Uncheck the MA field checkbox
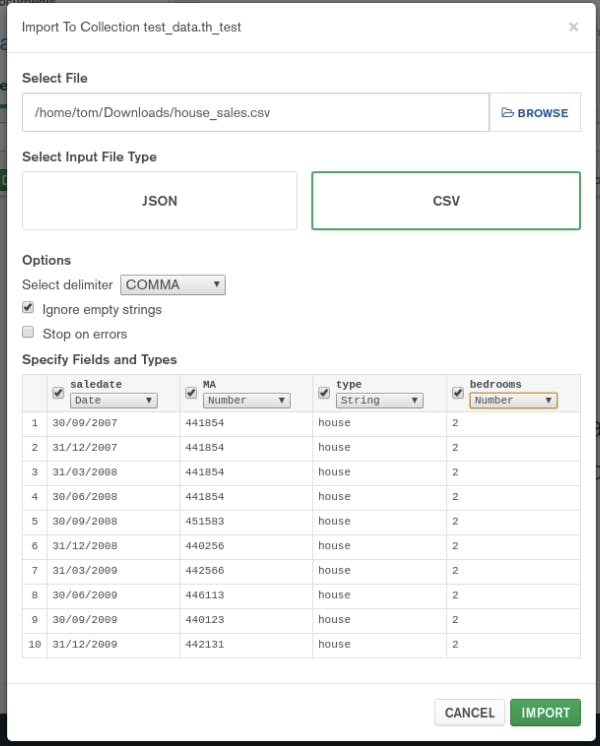Screen dimensions: 600x746 click(192, 393)
